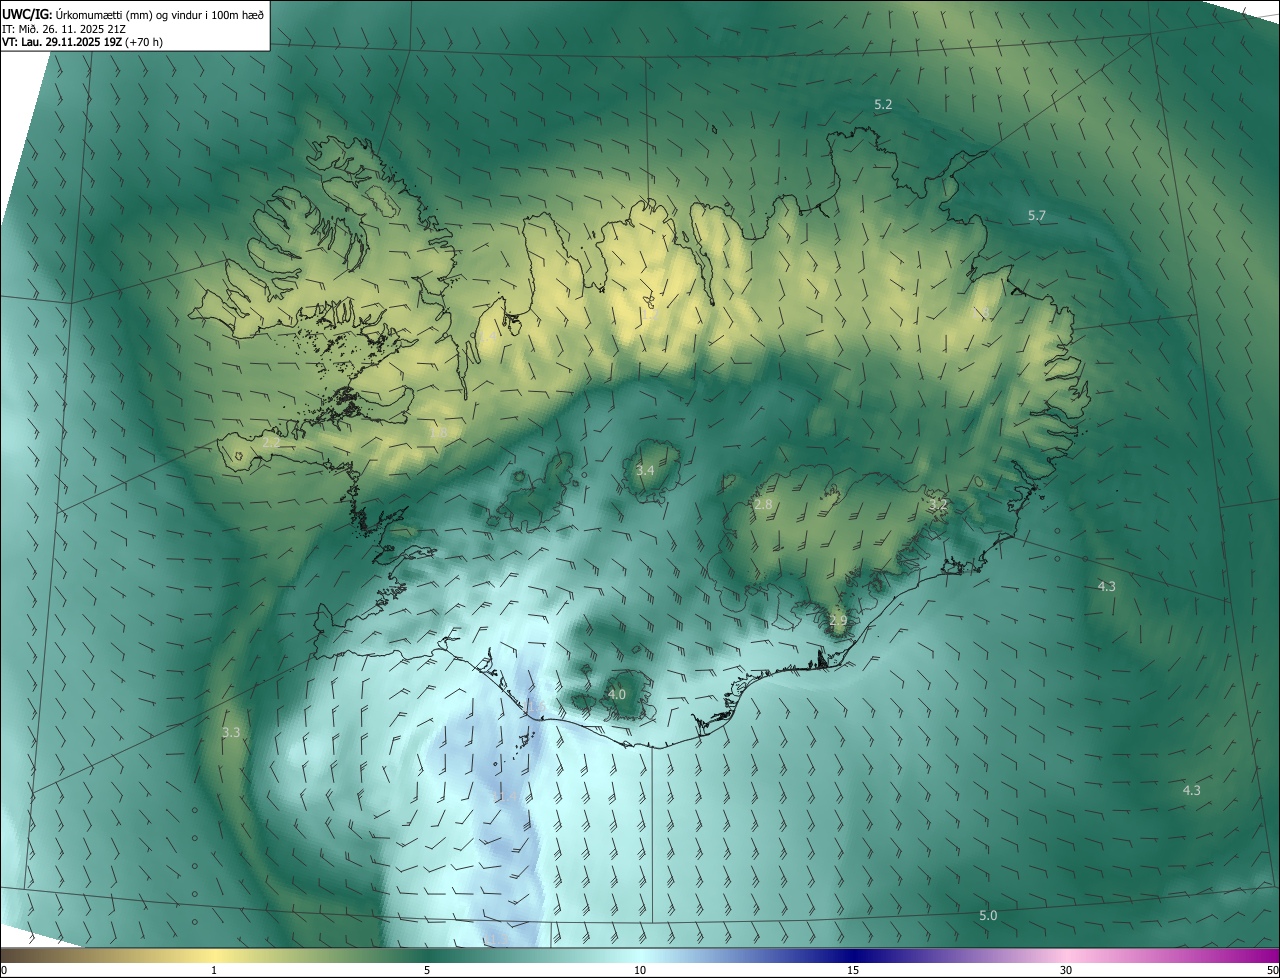
Task: Click the color scale tick label 10
Action: 640,970
